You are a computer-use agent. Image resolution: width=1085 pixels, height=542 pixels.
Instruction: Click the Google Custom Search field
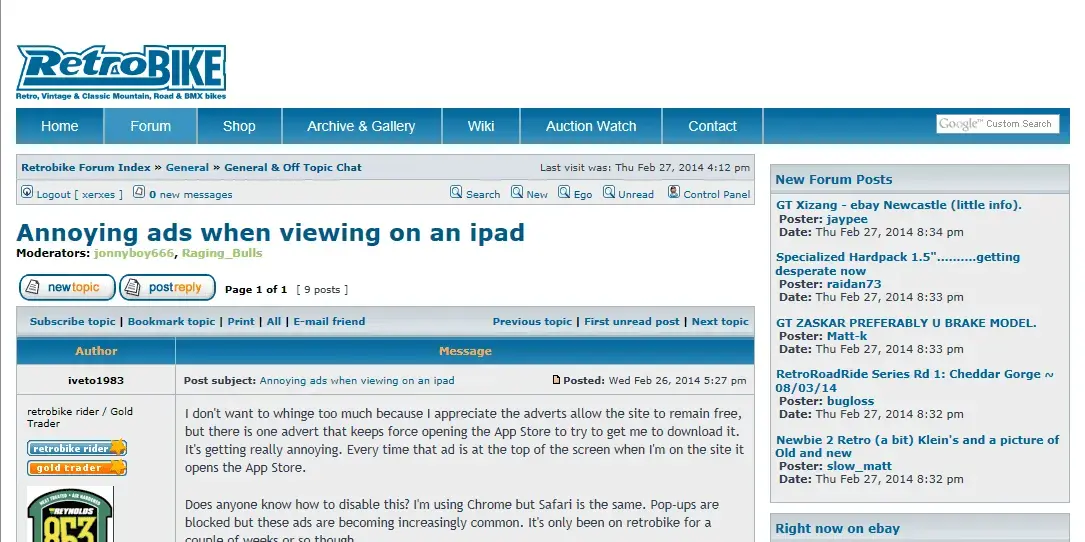click(x=996, y=124)
